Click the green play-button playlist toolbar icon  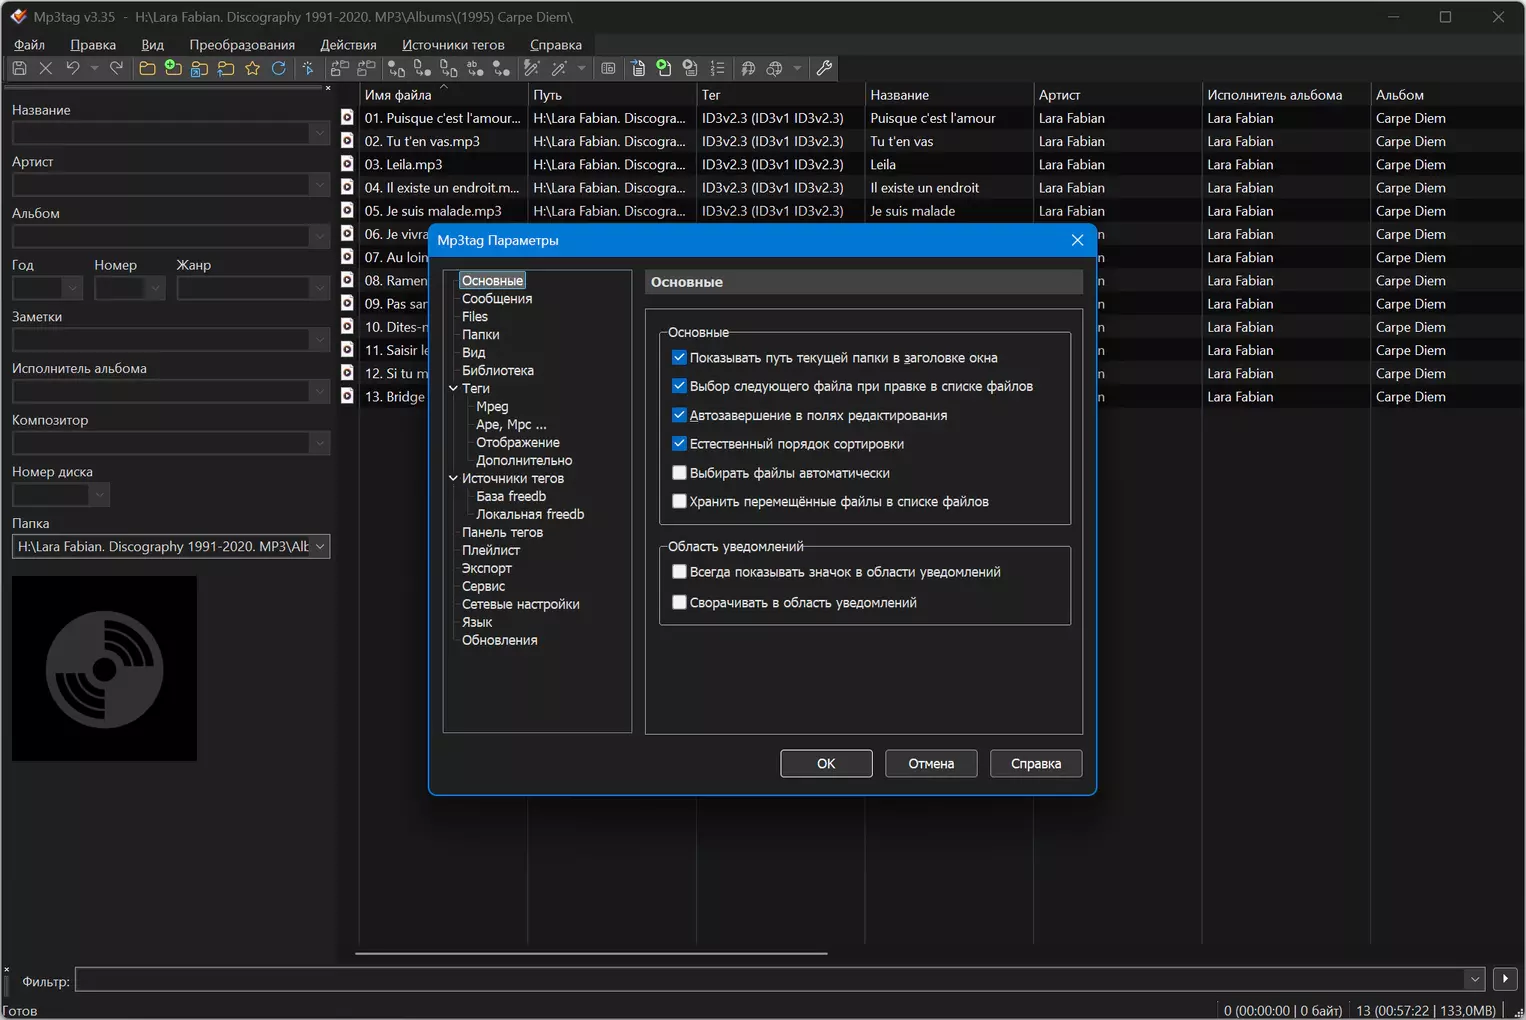tap(664, 68)
